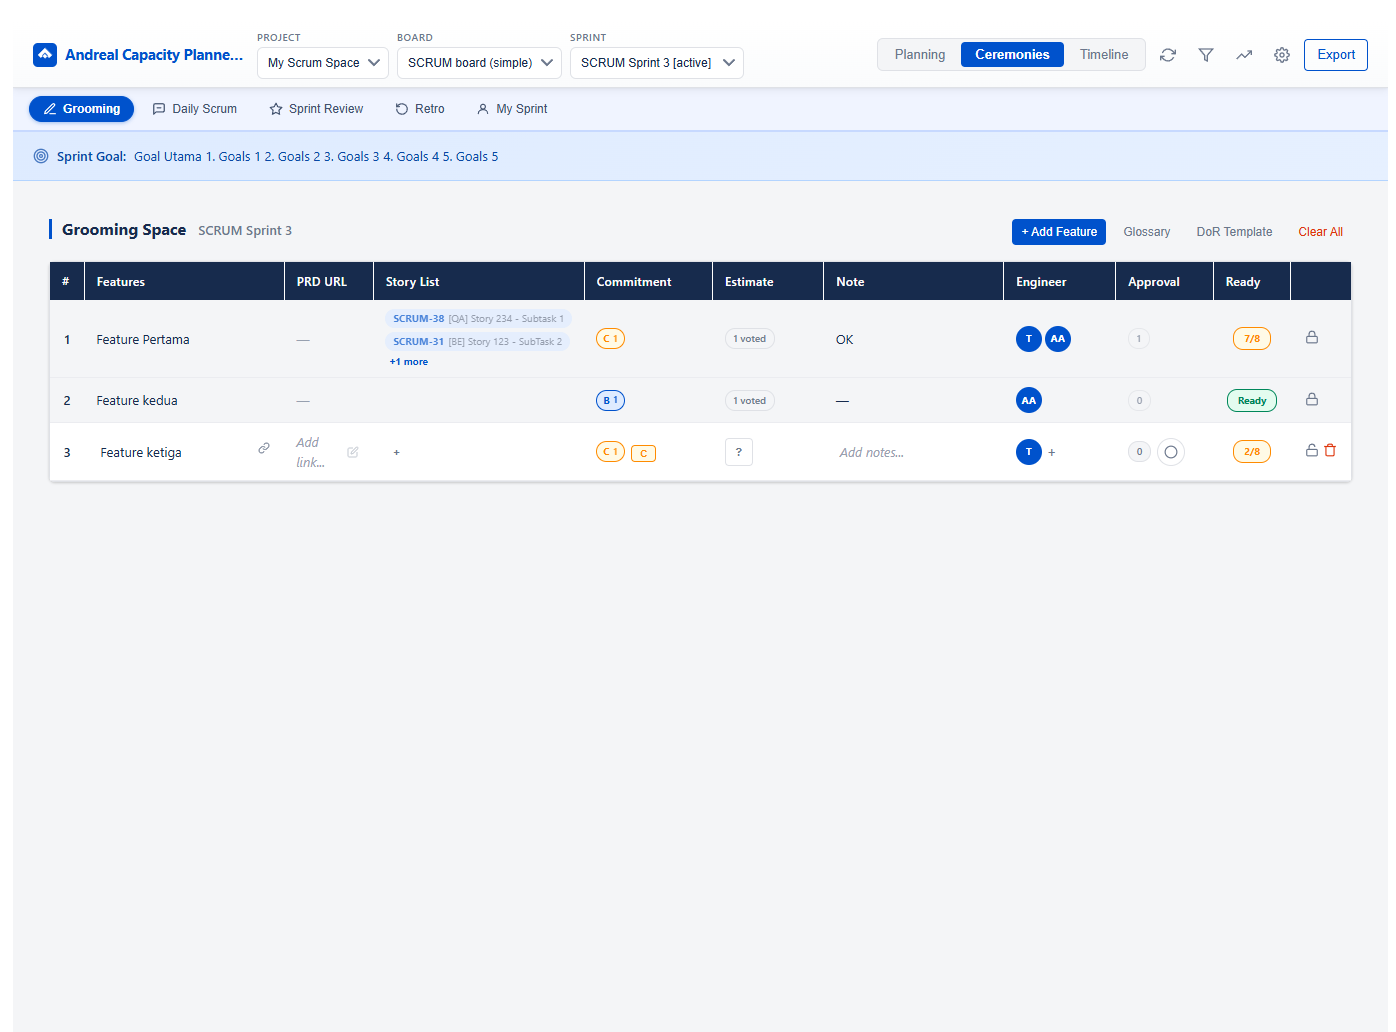Image resolution: width=1396 pixels, height=1032 pixels.
Task: Open the settings gear
Action: coord(1281,55)
